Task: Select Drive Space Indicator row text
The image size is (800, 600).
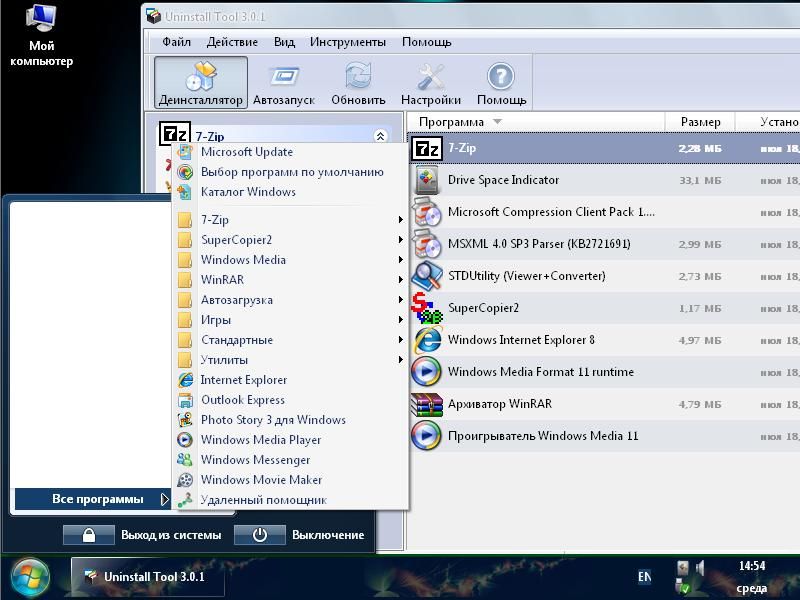Action: 503,180
